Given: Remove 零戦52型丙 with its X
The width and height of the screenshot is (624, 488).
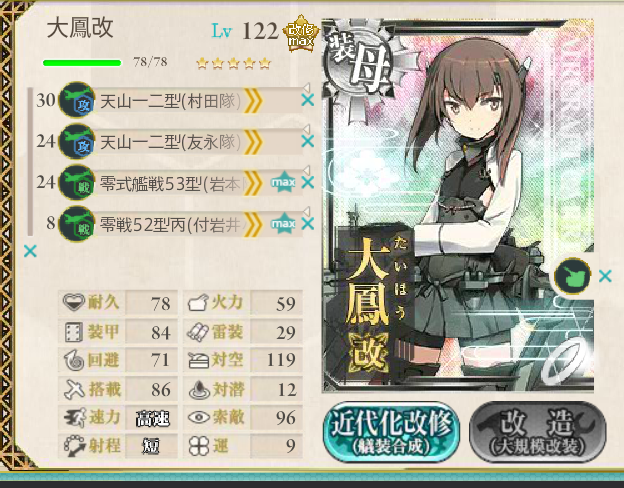Looking at the screenshot, I should pos(308,224).
